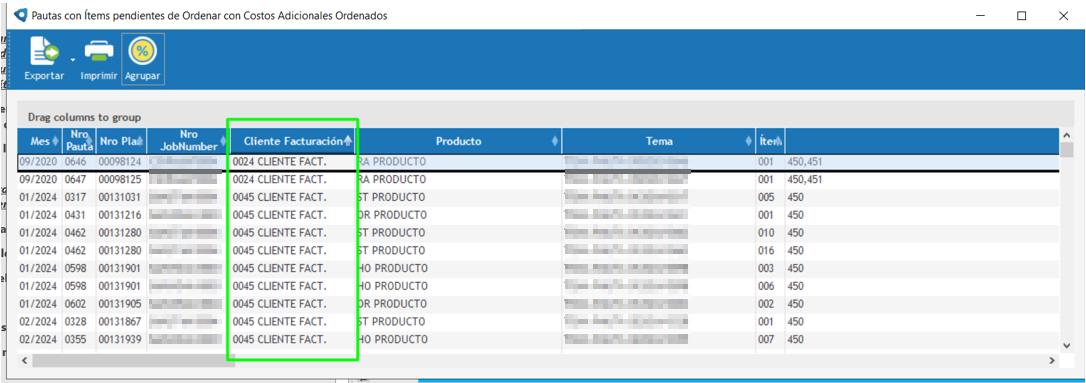Screen dimensions: 1086x383
Task: Select the Nro Pauta cell 0317
Action: (x=75, y=197)
